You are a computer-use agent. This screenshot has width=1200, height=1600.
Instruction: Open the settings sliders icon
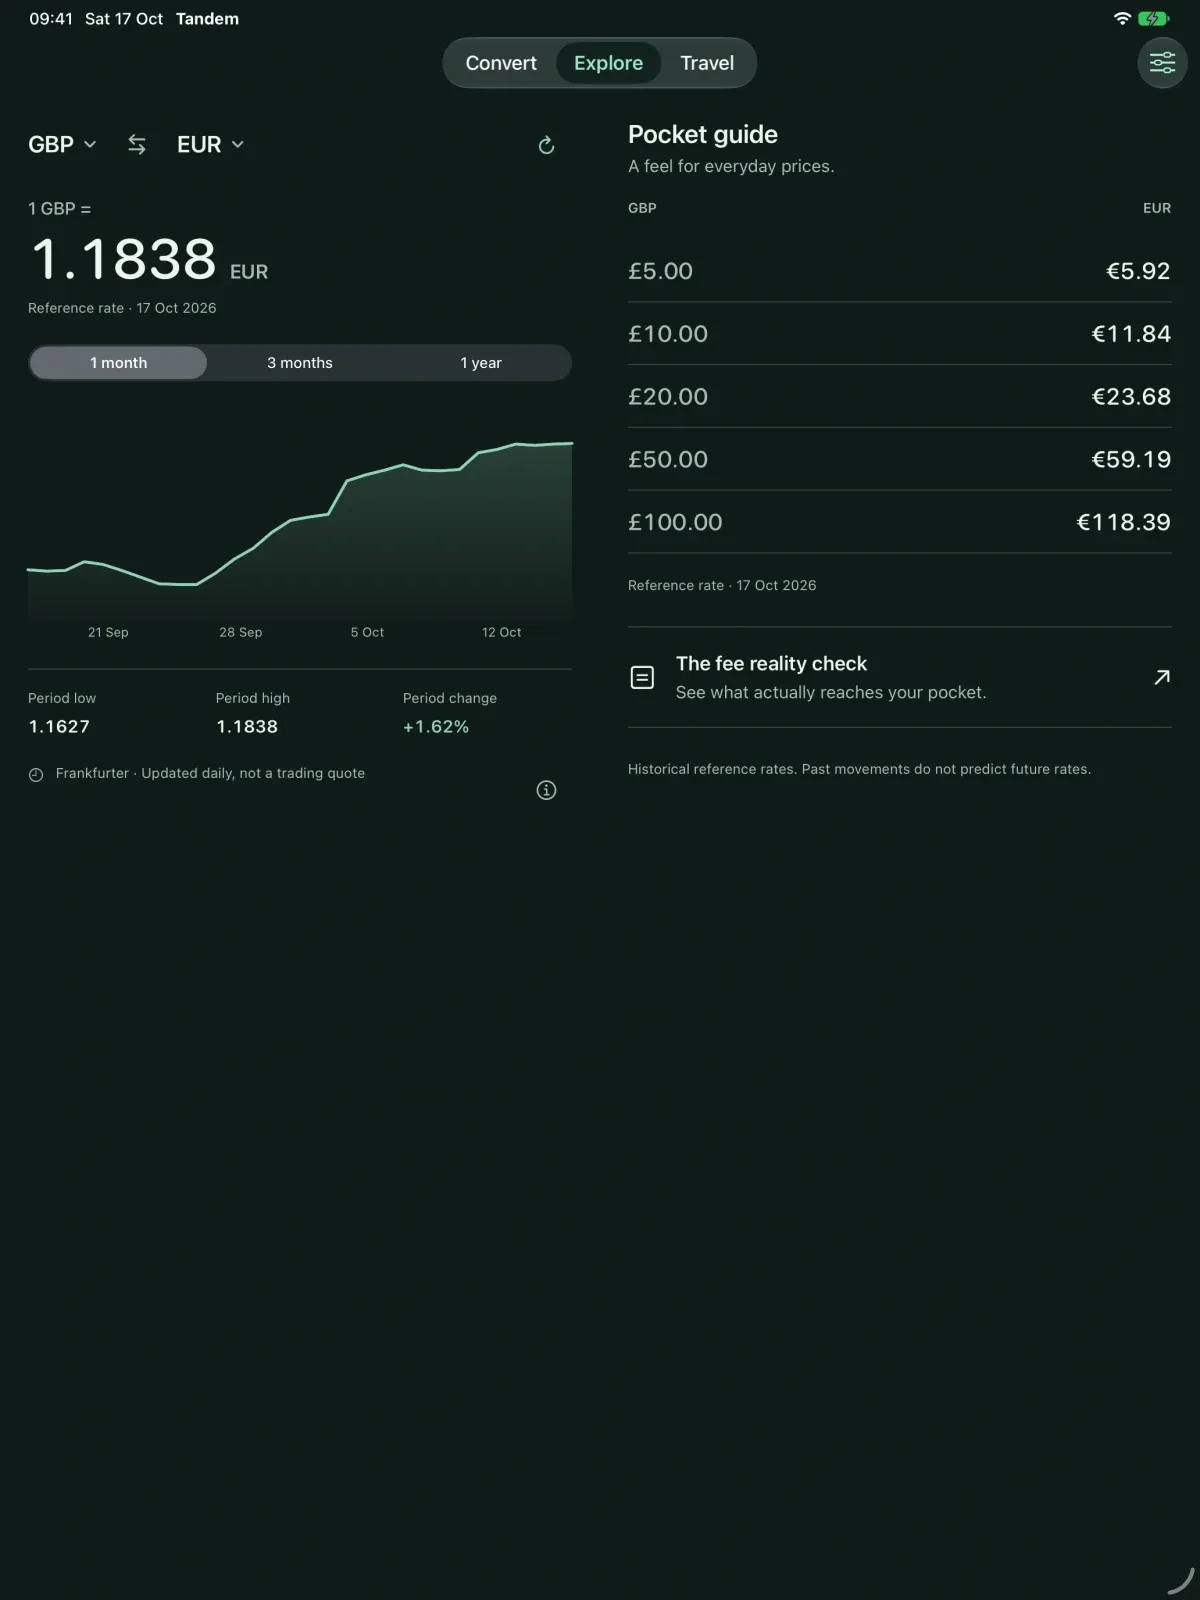click(1162, 63)
